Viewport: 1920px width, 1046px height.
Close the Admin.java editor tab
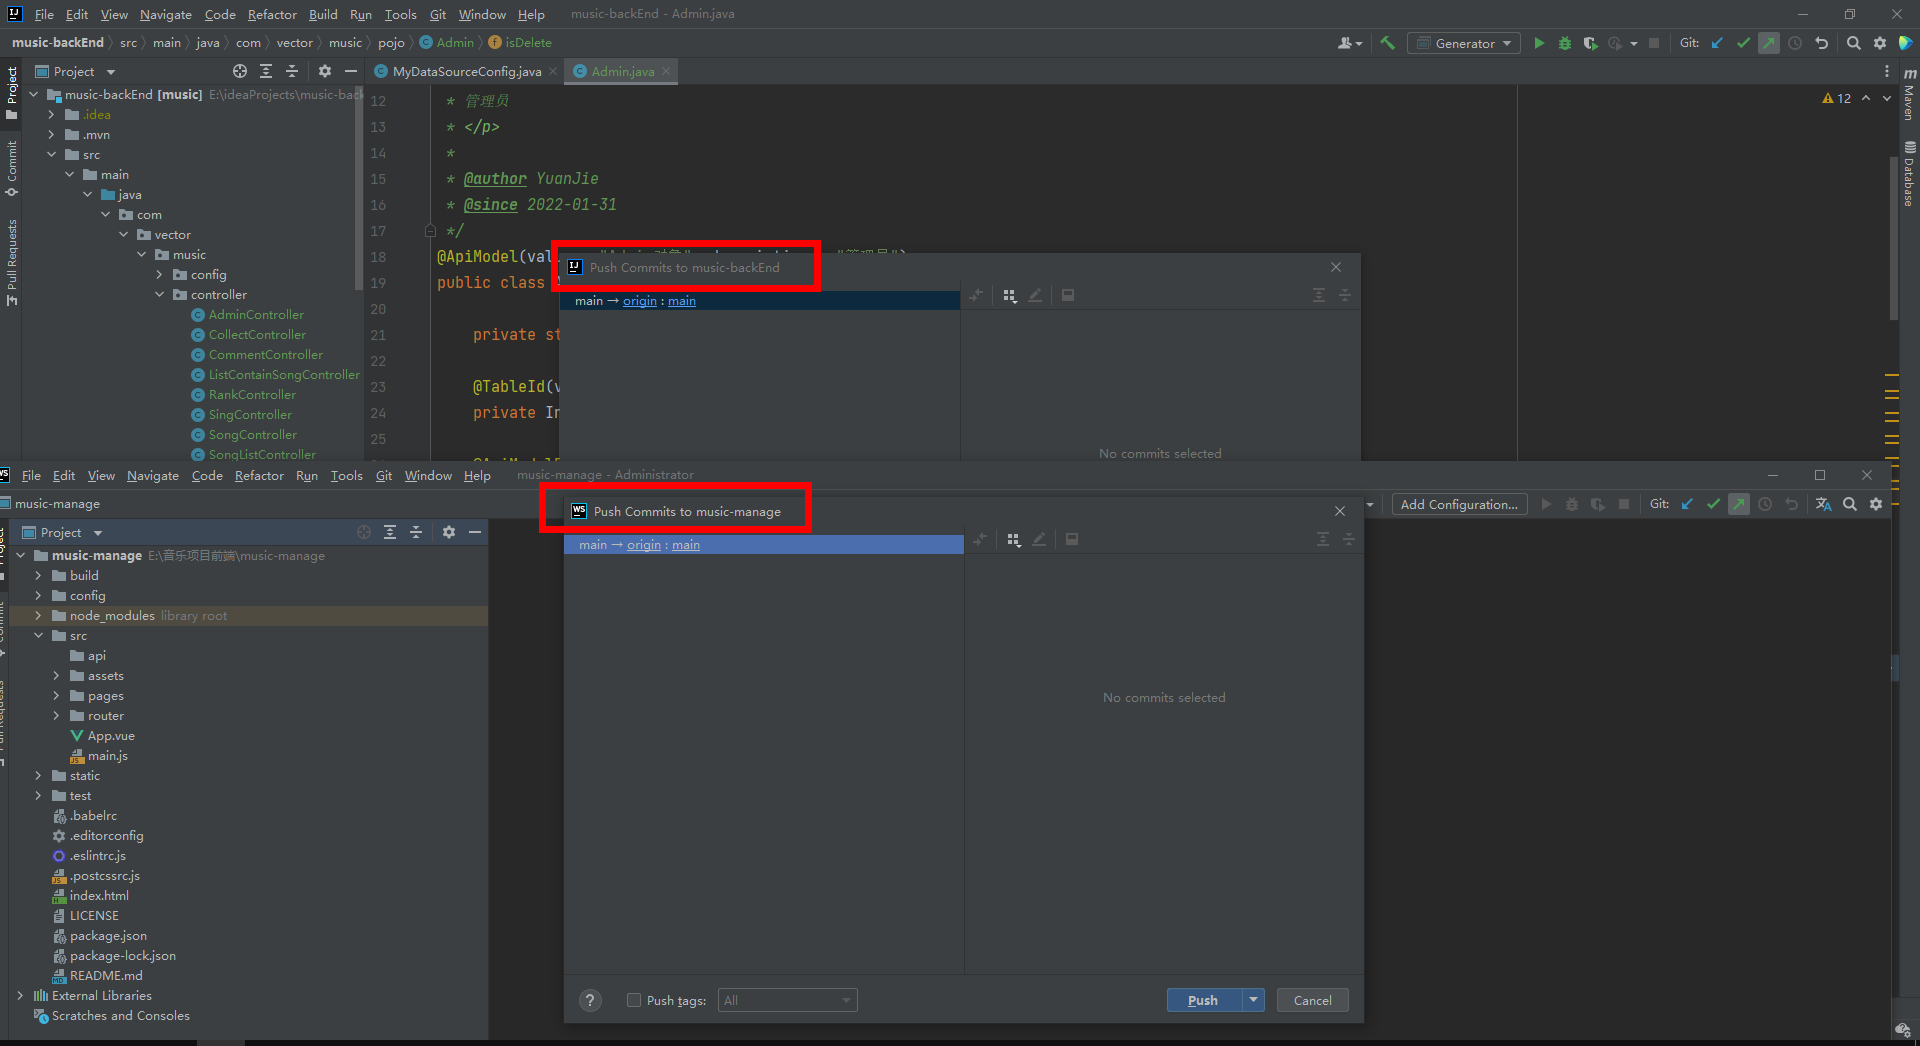[x=666, y=71]
